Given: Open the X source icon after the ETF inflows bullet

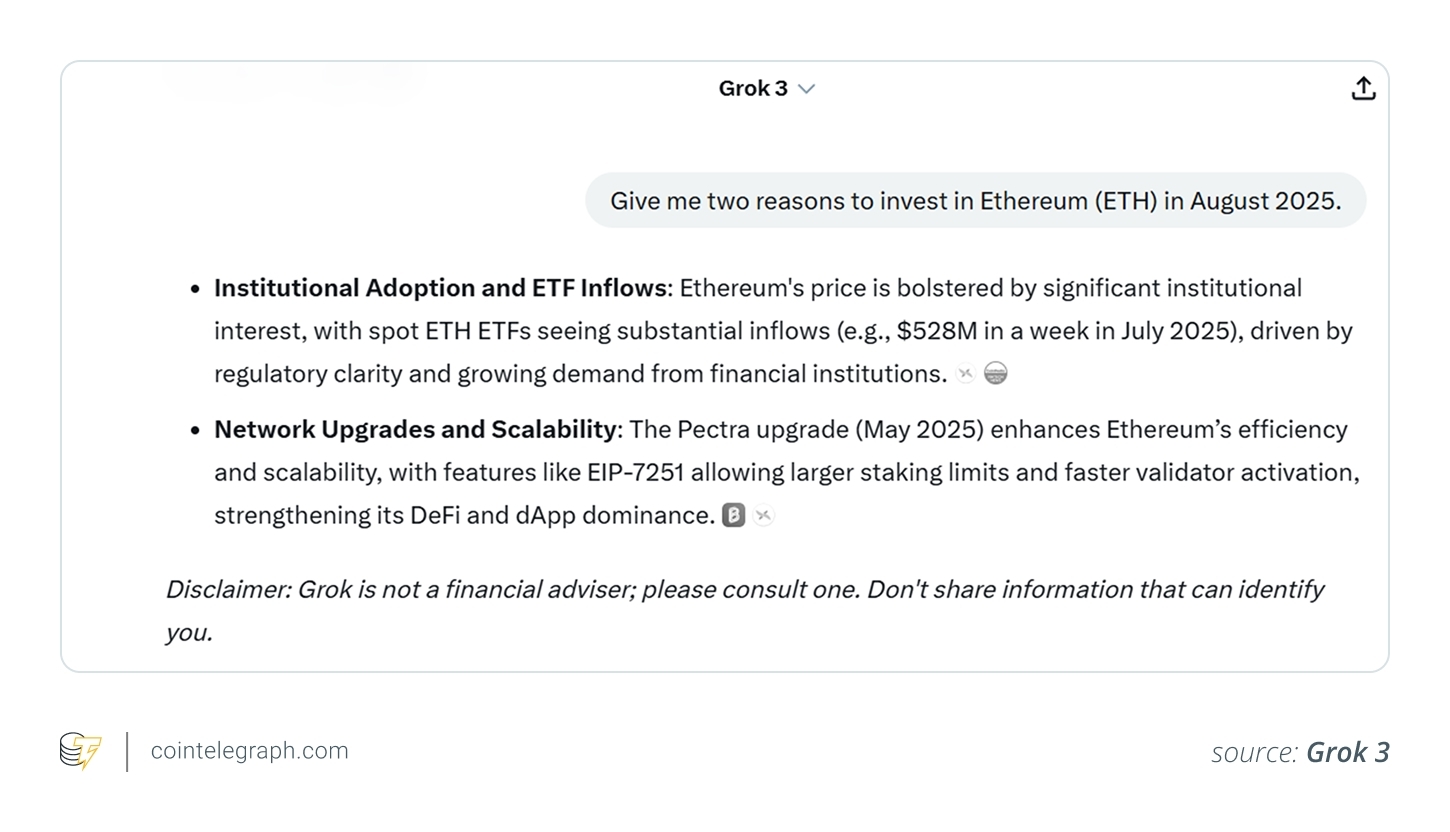Looking at the screenshot, I should (965, 374).
